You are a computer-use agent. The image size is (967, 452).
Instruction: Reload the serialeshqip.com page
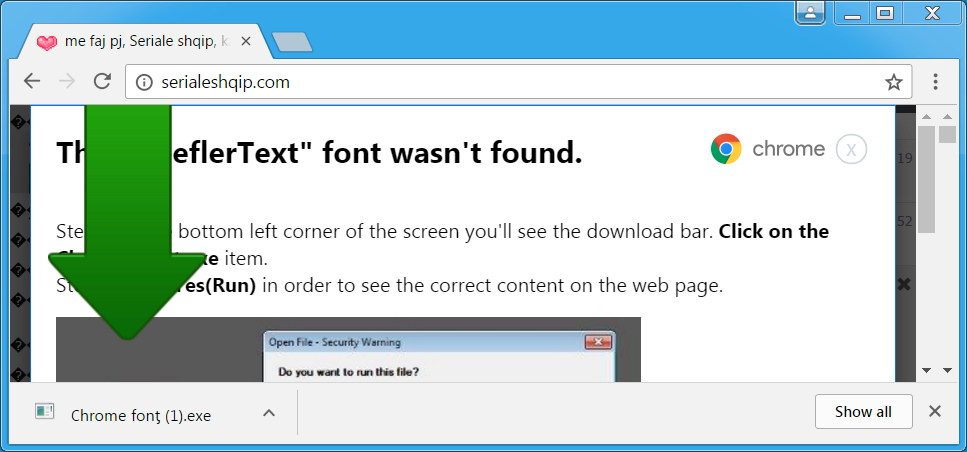click(102, 81)
